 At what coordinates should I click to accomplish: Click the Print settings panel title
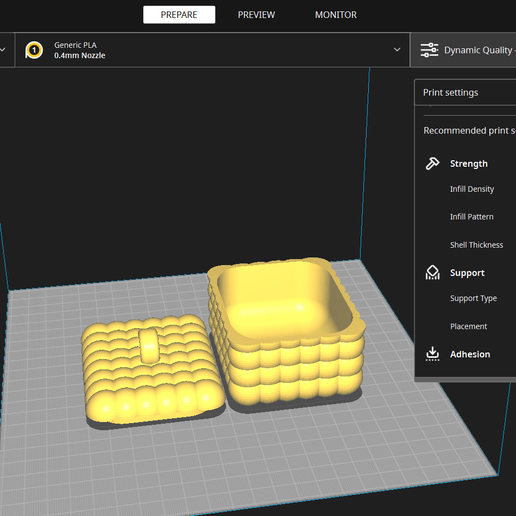[x=450, y=92]
